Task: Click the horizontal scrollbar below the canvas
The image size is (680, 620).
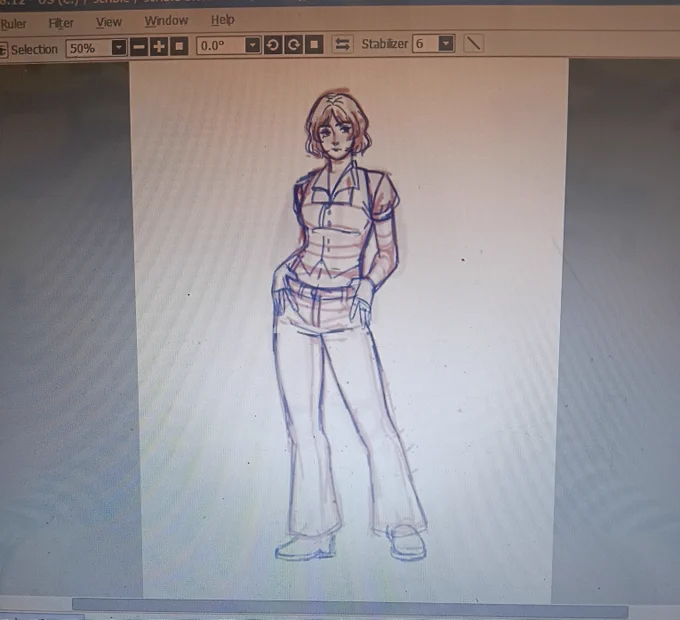Action: click(350, 607)
